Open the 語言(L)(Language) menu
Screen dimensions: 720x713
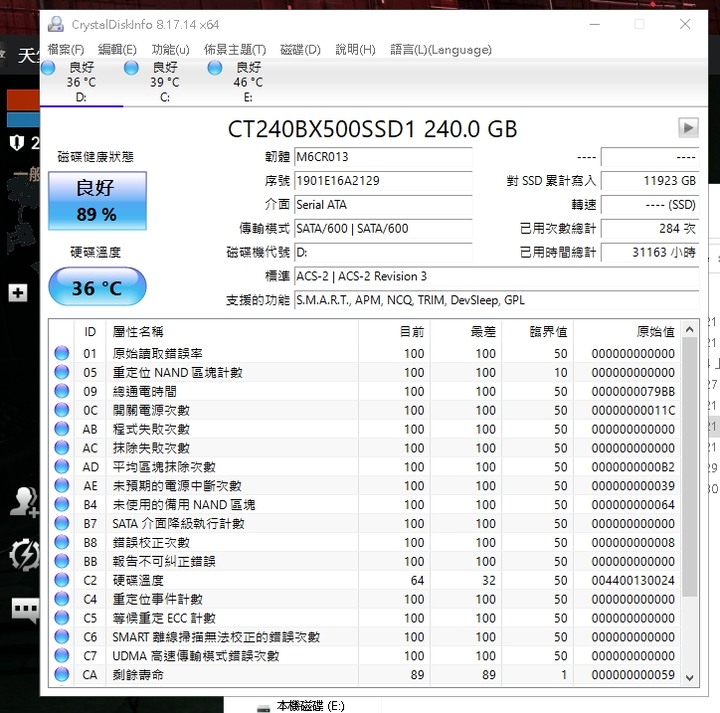[441, 50]
